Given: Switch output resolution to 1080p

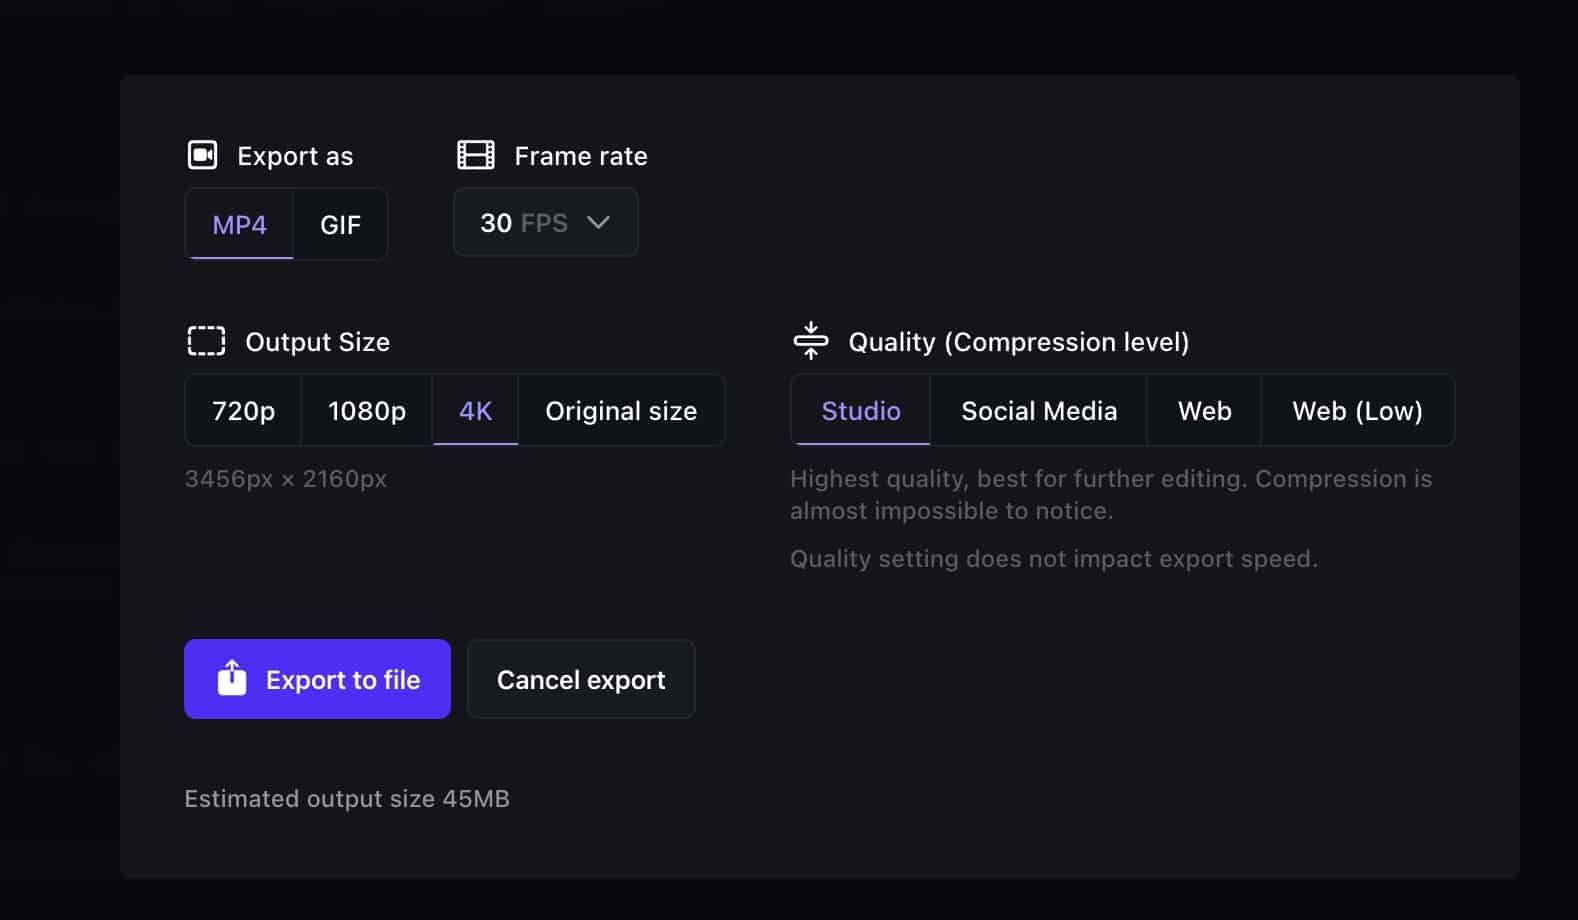Looking at the screenshot, I should point(366,410).
